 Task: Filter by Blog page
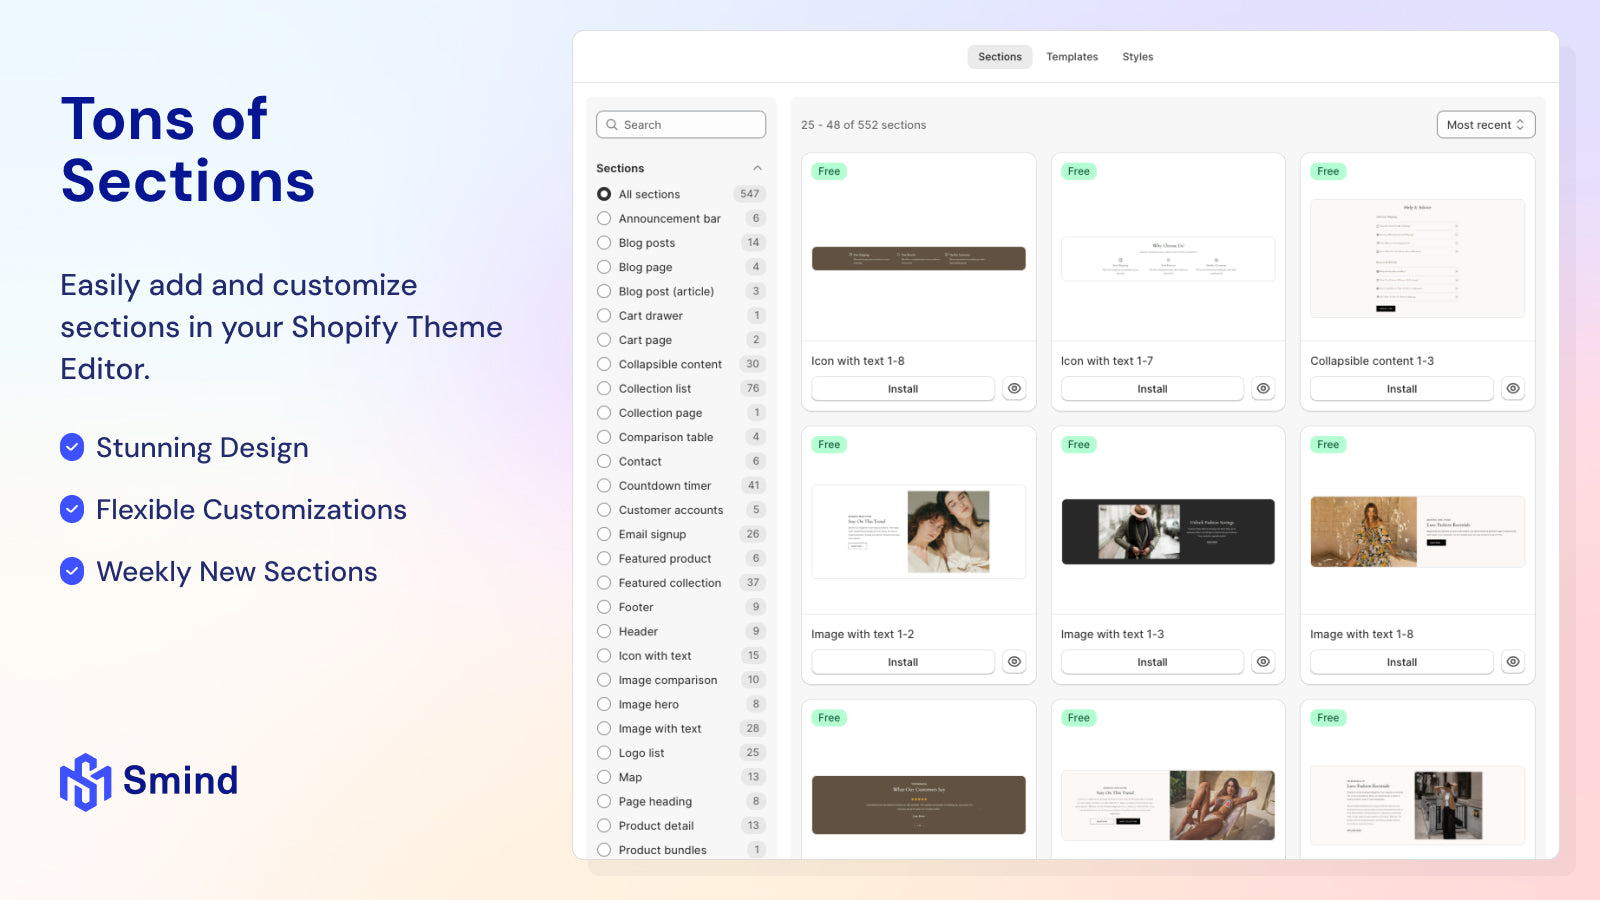604,267
